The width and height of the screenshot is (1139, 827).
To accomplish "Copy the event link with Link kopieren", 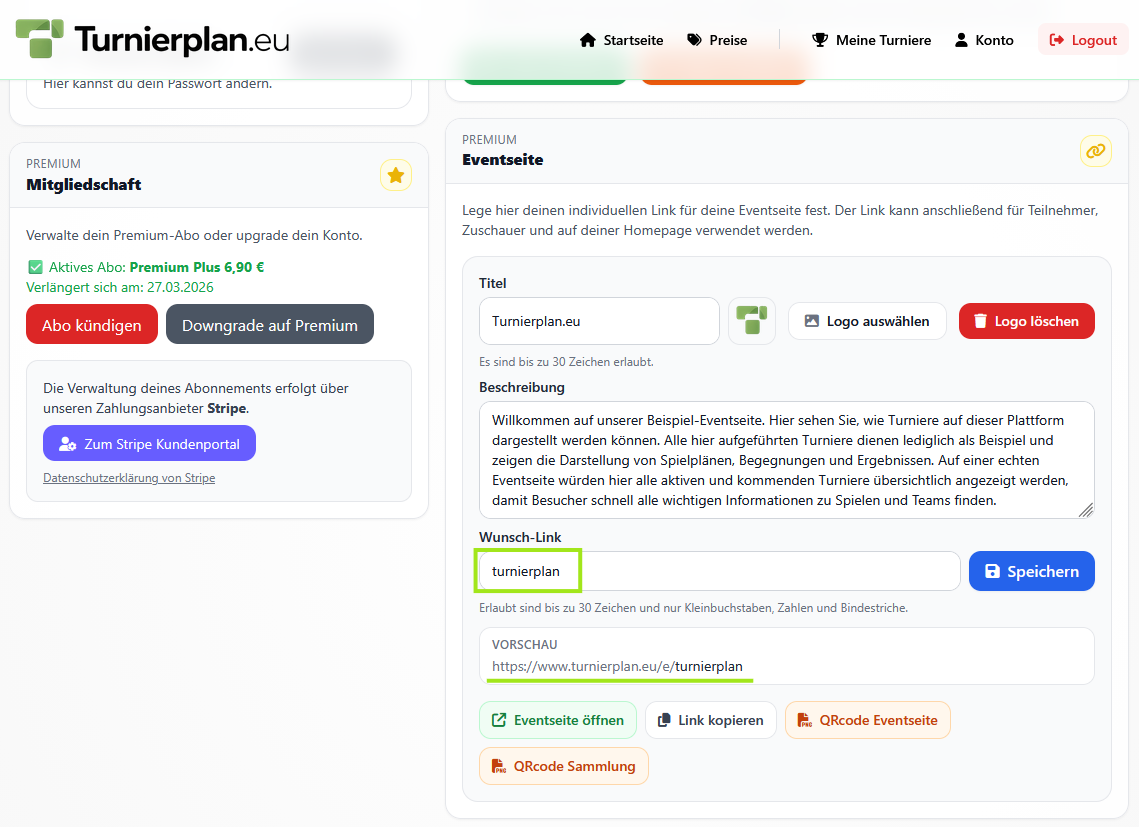I will tap(710, 719).
